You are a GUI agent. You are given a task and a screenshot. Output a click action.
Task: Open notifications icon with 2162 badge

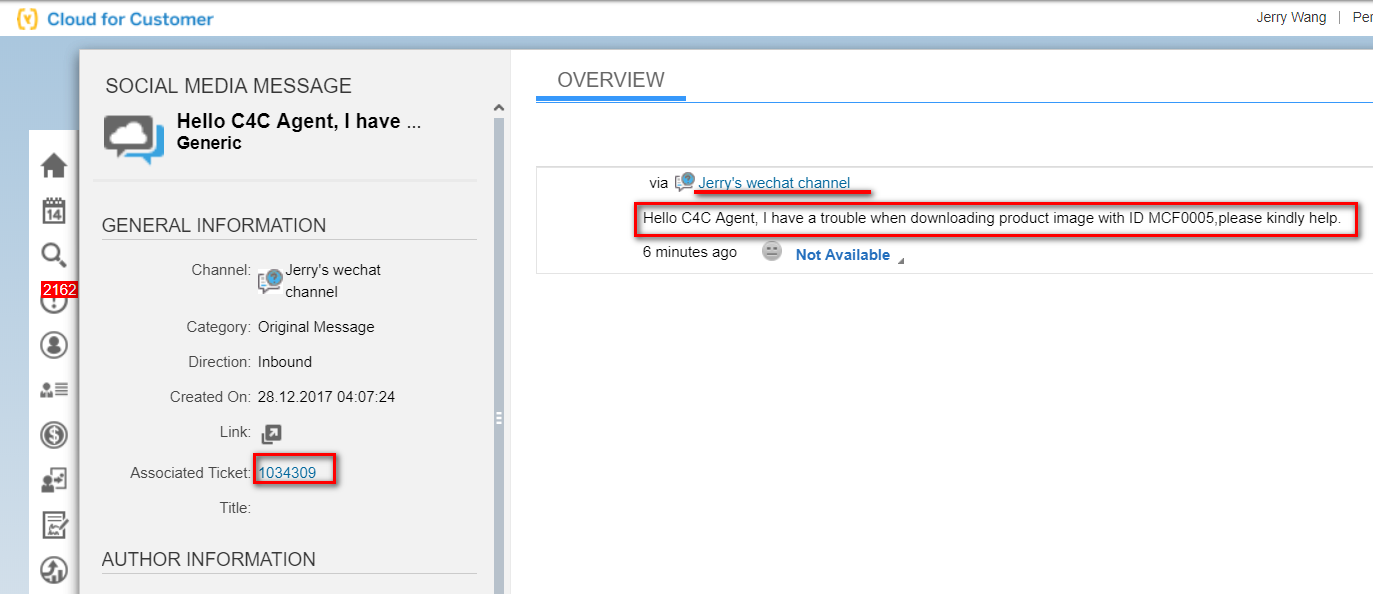click(53, 299)
